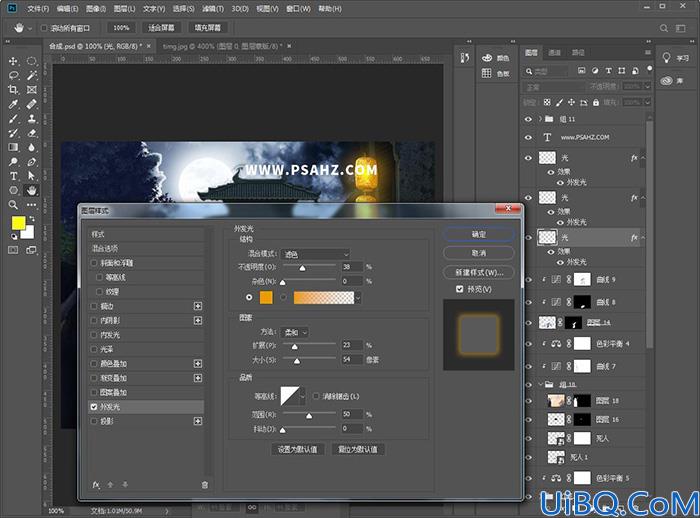Image resolution: width=700 pixels, height=518 pixels.
Task: Open the layer opacity dropdown
Action: click(647, 87)
